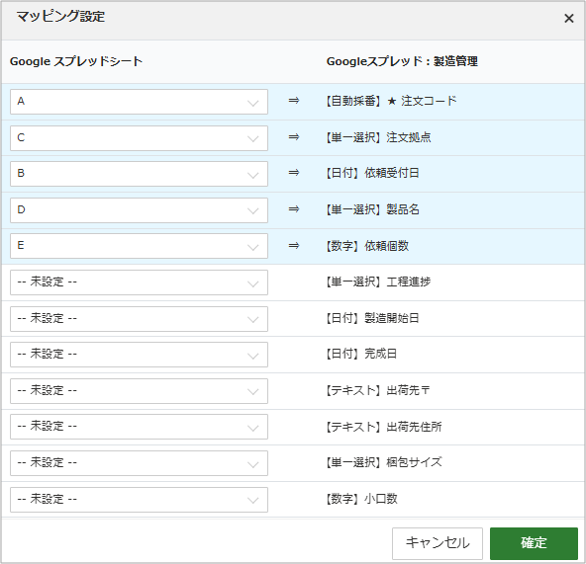Close the マッピング設定 dialog with X

coord(568,18)
